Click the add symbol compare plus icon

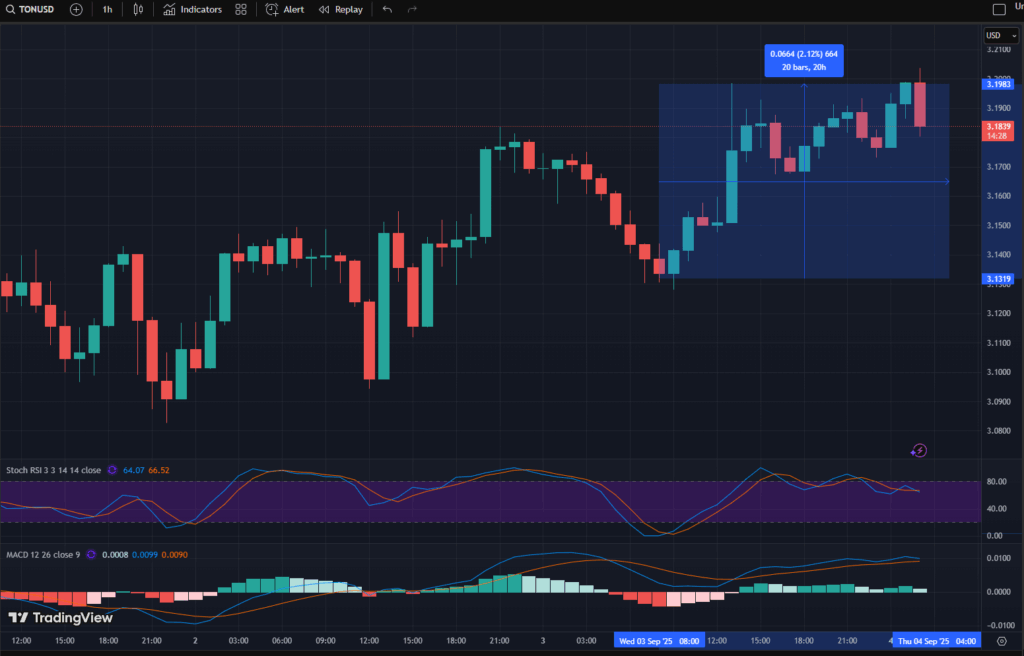click(x=77, y=9)
